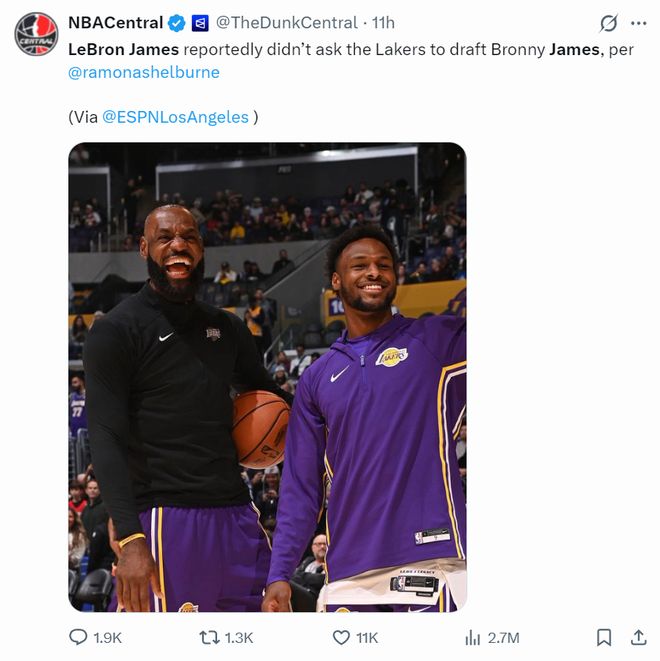Open the @TheDunkCentral handle link
The image size is (660, 661).
(286, 22)
